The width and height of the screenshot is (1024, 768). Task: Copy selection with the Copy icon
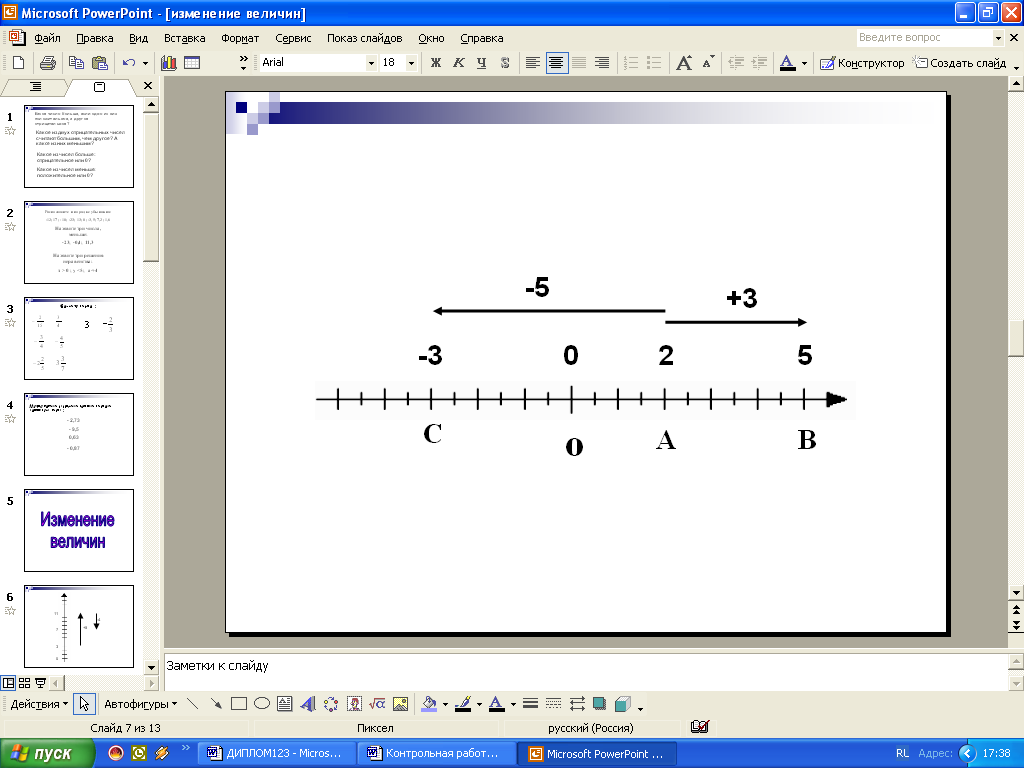76,63
